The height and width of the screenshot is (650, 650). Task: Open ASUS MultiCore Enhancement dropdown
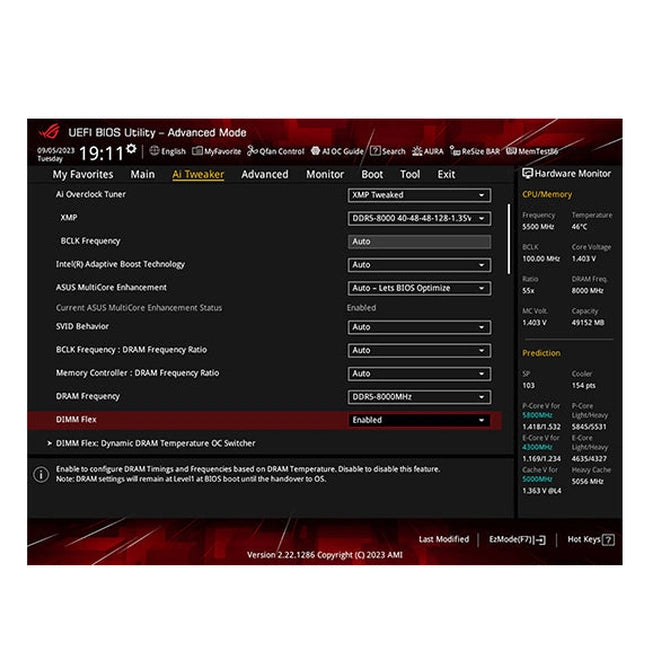pyautogui.click(x=420, y=288)
